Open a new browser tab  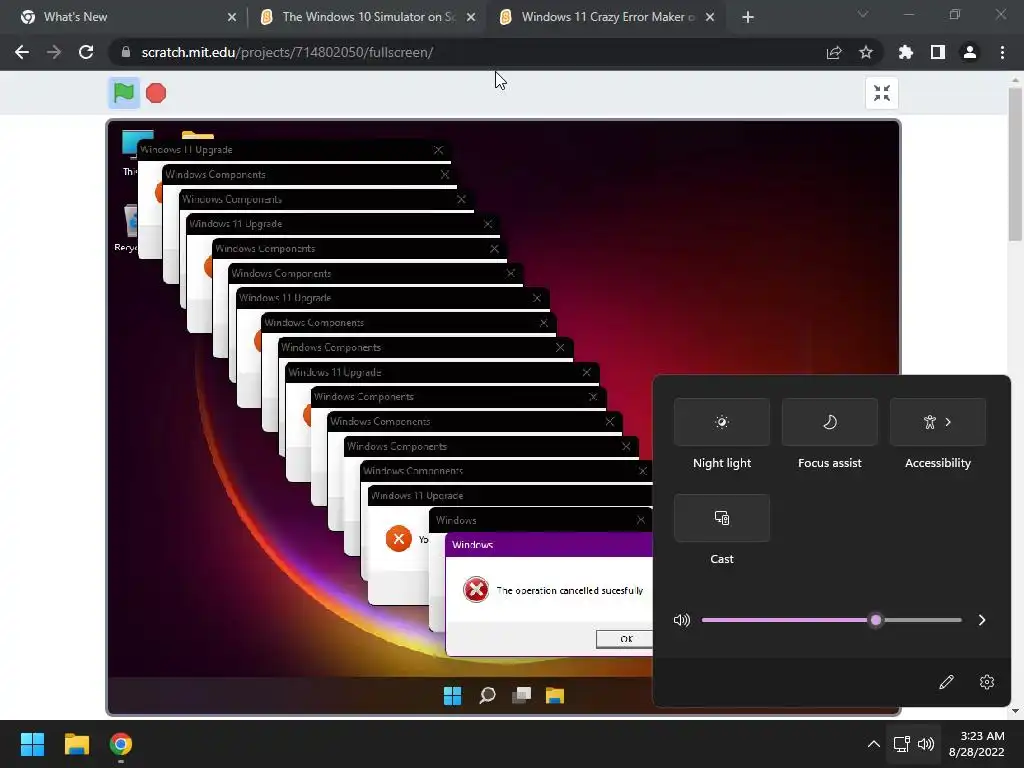click(748, 17)
